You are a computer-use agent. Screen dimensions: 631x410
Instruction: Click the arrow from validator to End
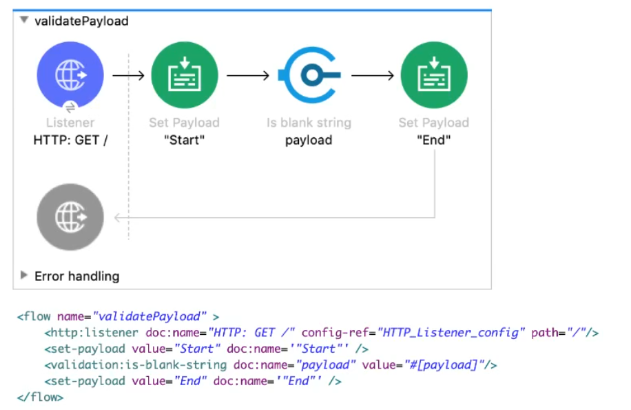click(x=369, y=75)
